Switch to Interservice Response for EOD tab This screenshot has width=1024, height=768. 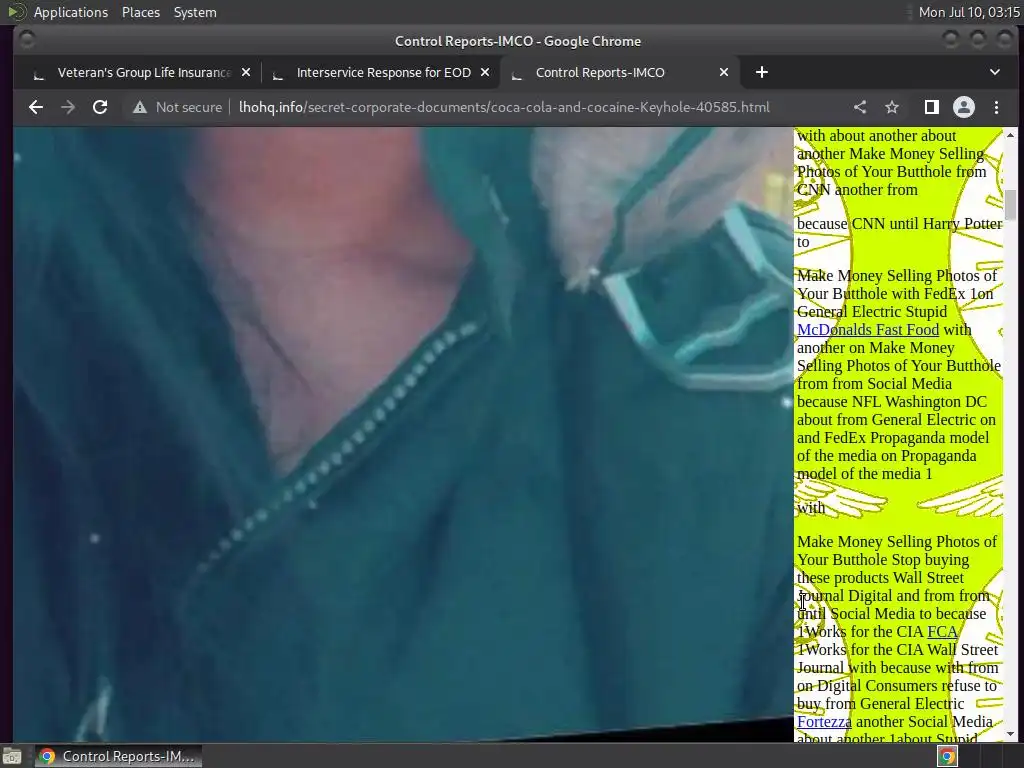[x=382, y=72]
